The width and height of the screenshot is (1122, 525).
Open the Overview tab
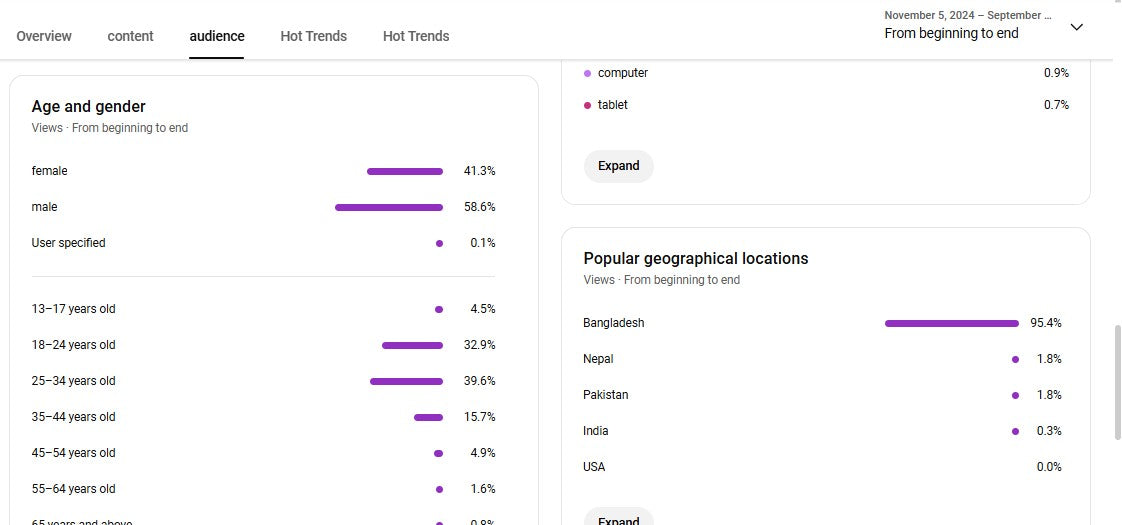pyautogui.click(x=44, y=36)
